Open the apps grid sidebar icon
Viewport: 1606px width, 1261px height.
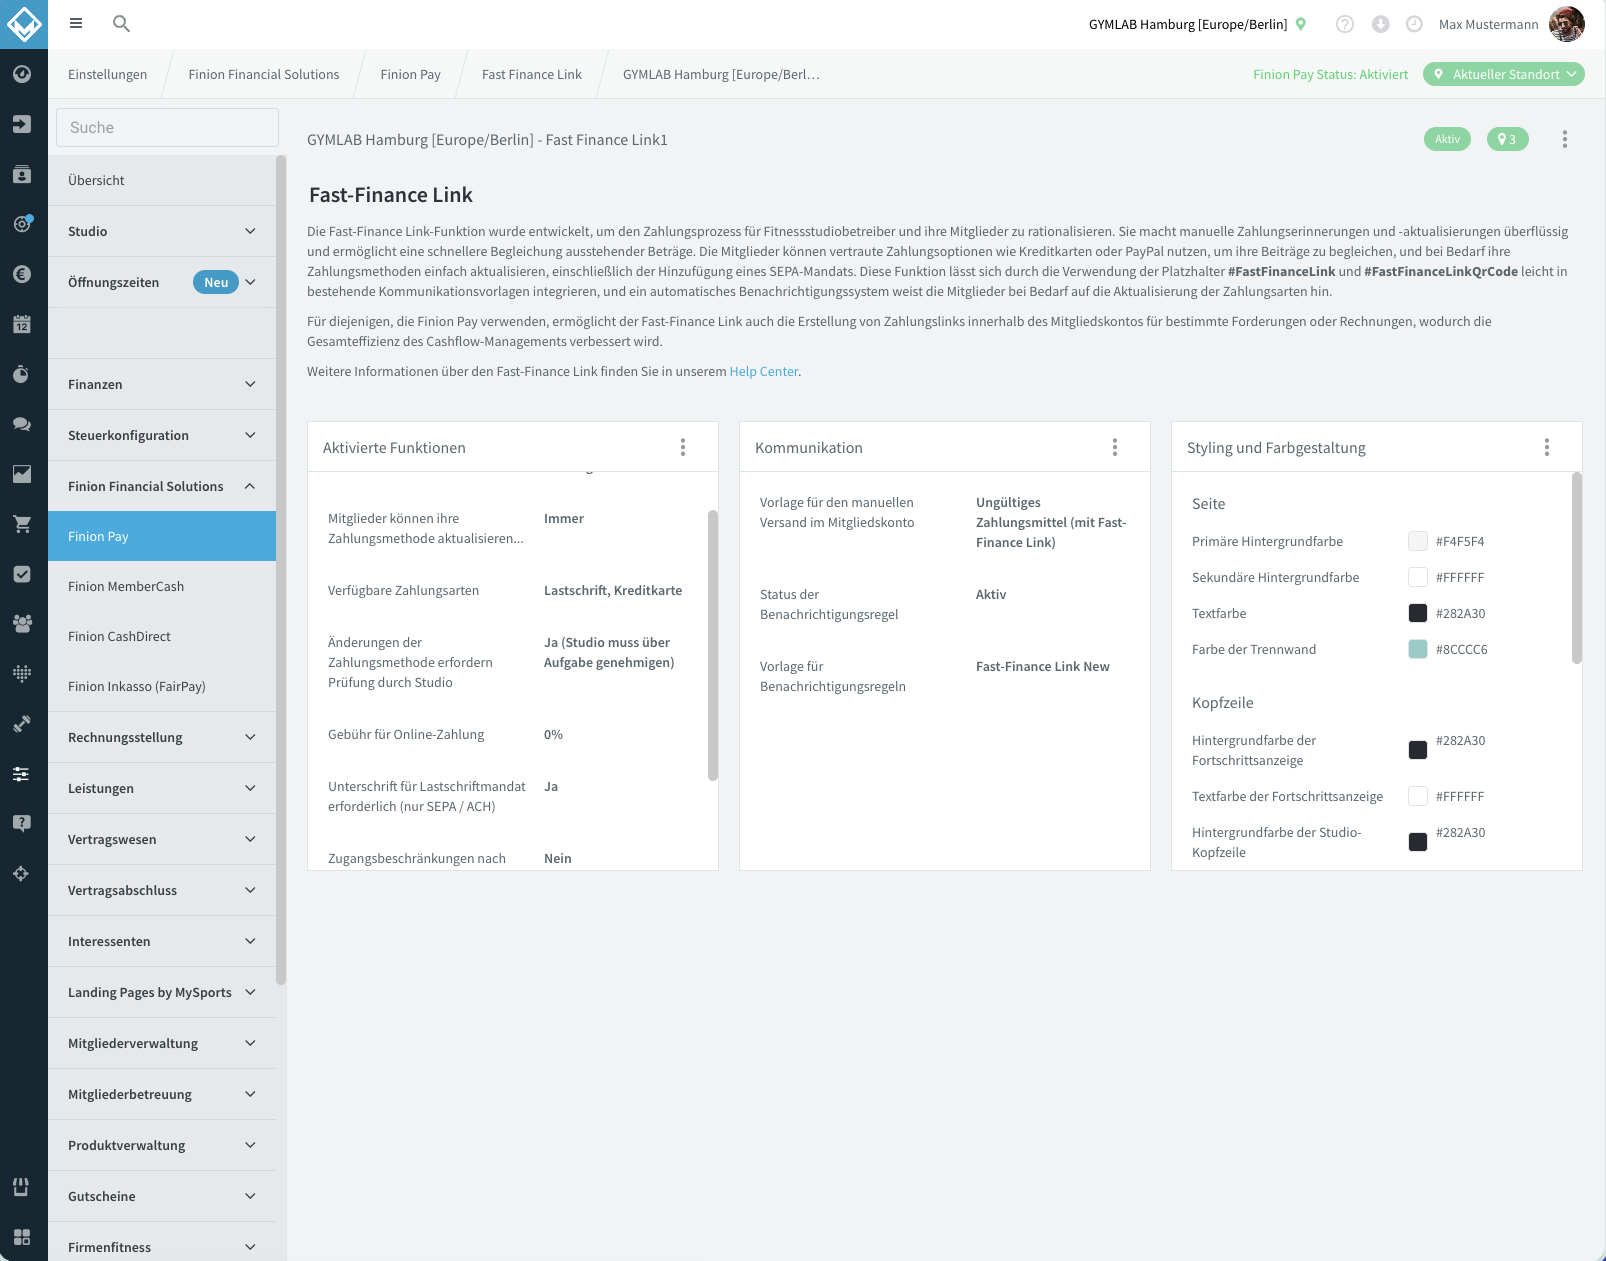click(22, 1237)
